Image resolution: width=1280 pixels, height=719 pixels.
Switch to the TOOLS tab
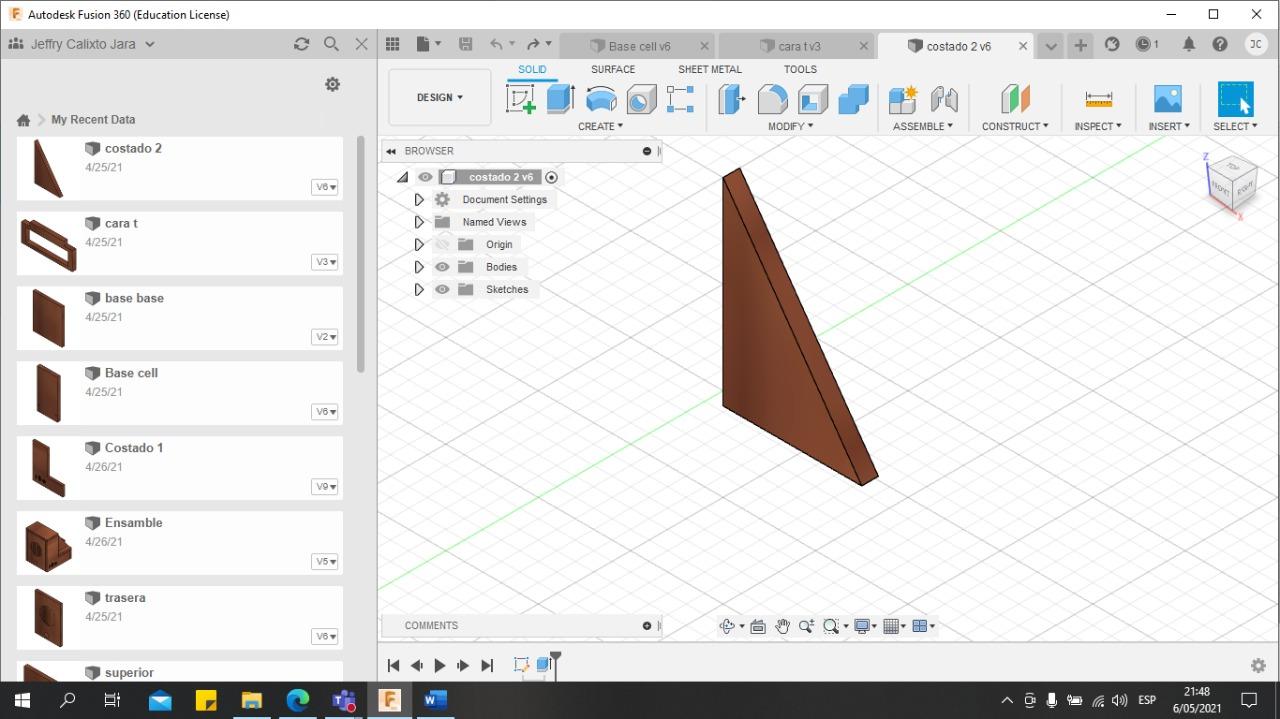tap(800, 69)
